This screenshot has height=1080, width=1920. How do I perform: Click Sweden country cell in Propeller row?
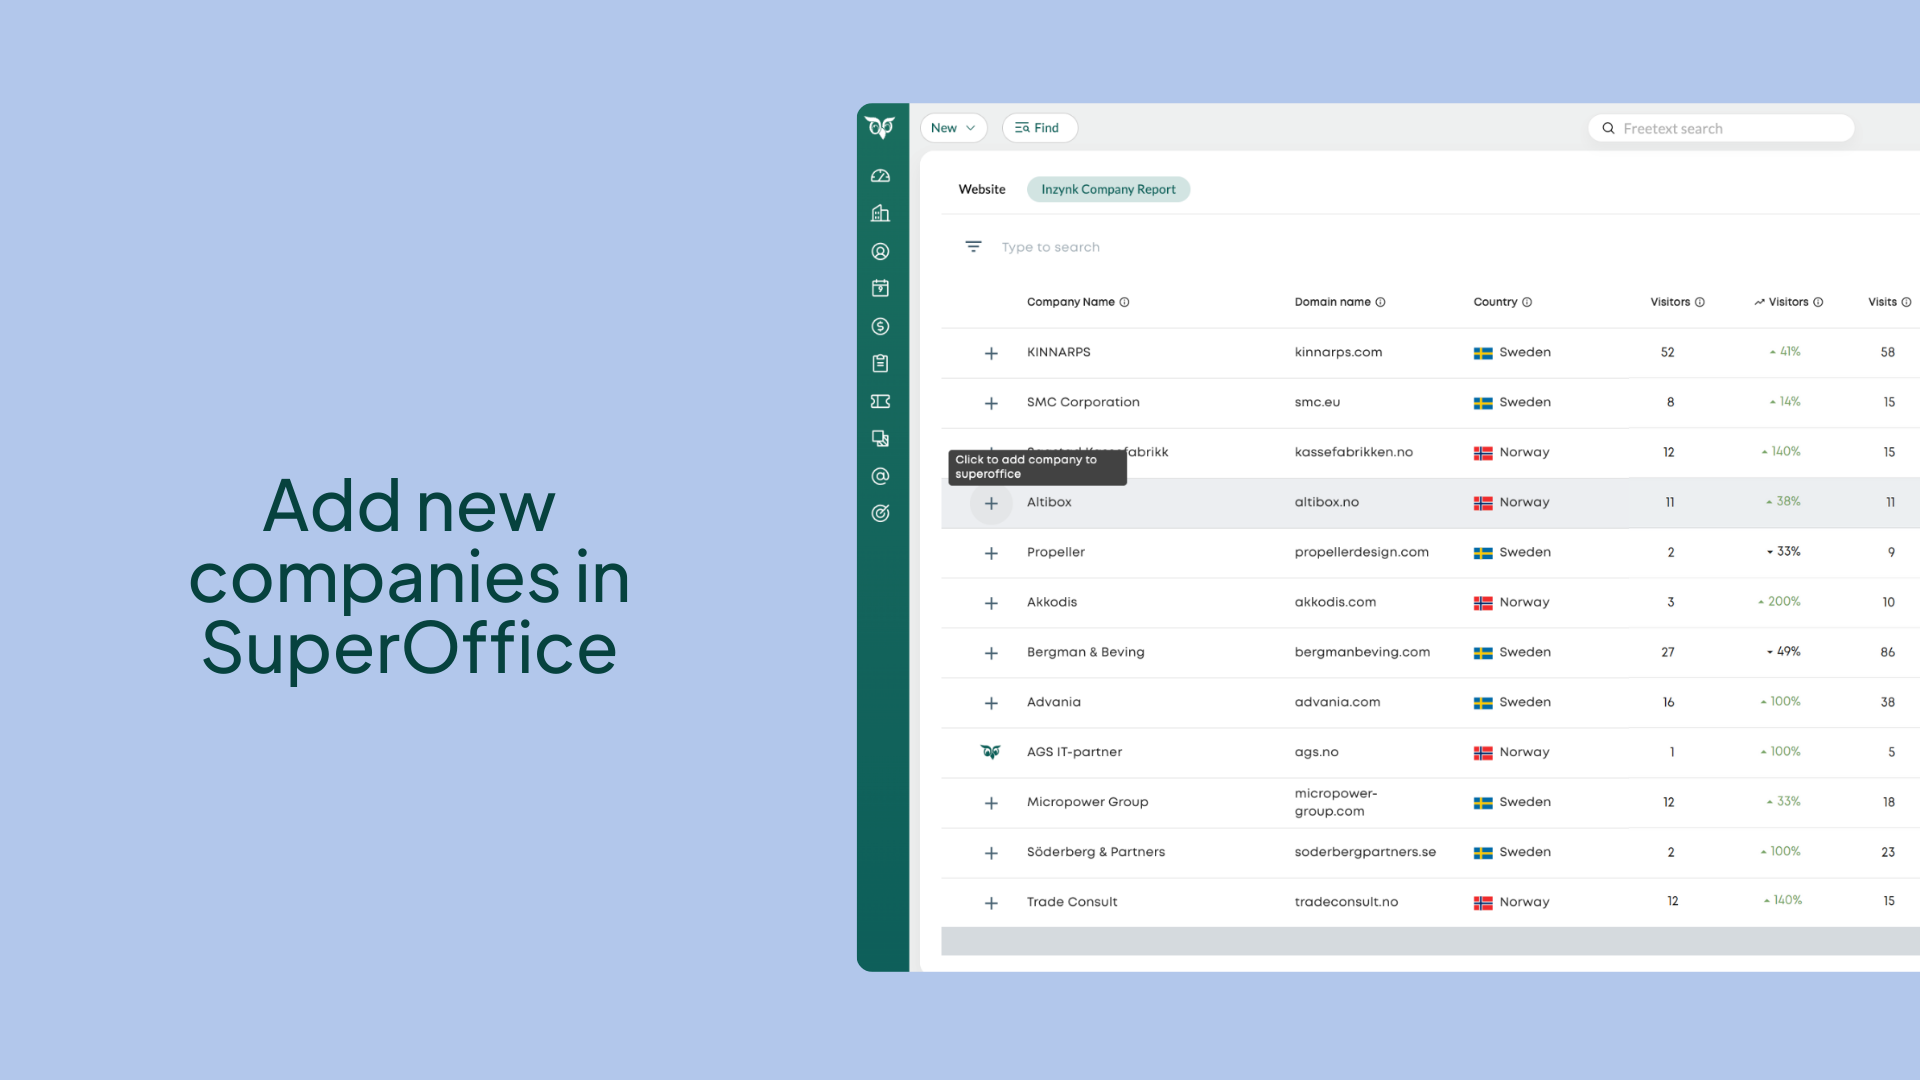click(x=1512, y=552)
